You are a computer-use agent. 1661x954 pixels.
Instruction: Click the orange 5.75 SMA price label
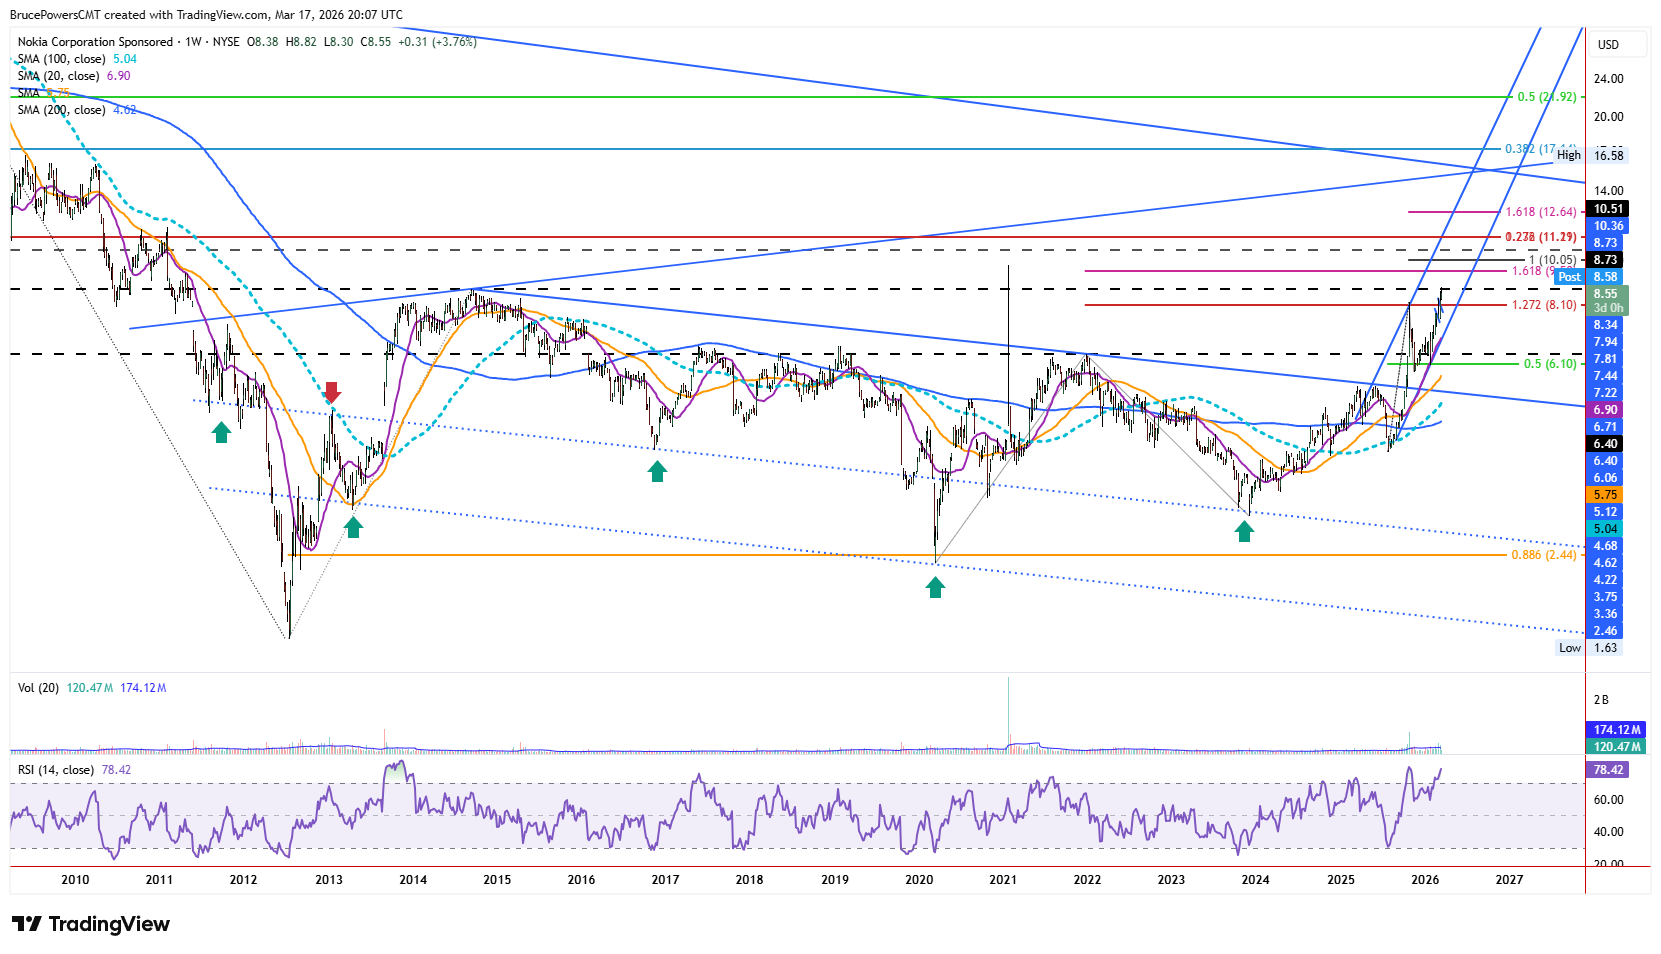coord(1605,495)
